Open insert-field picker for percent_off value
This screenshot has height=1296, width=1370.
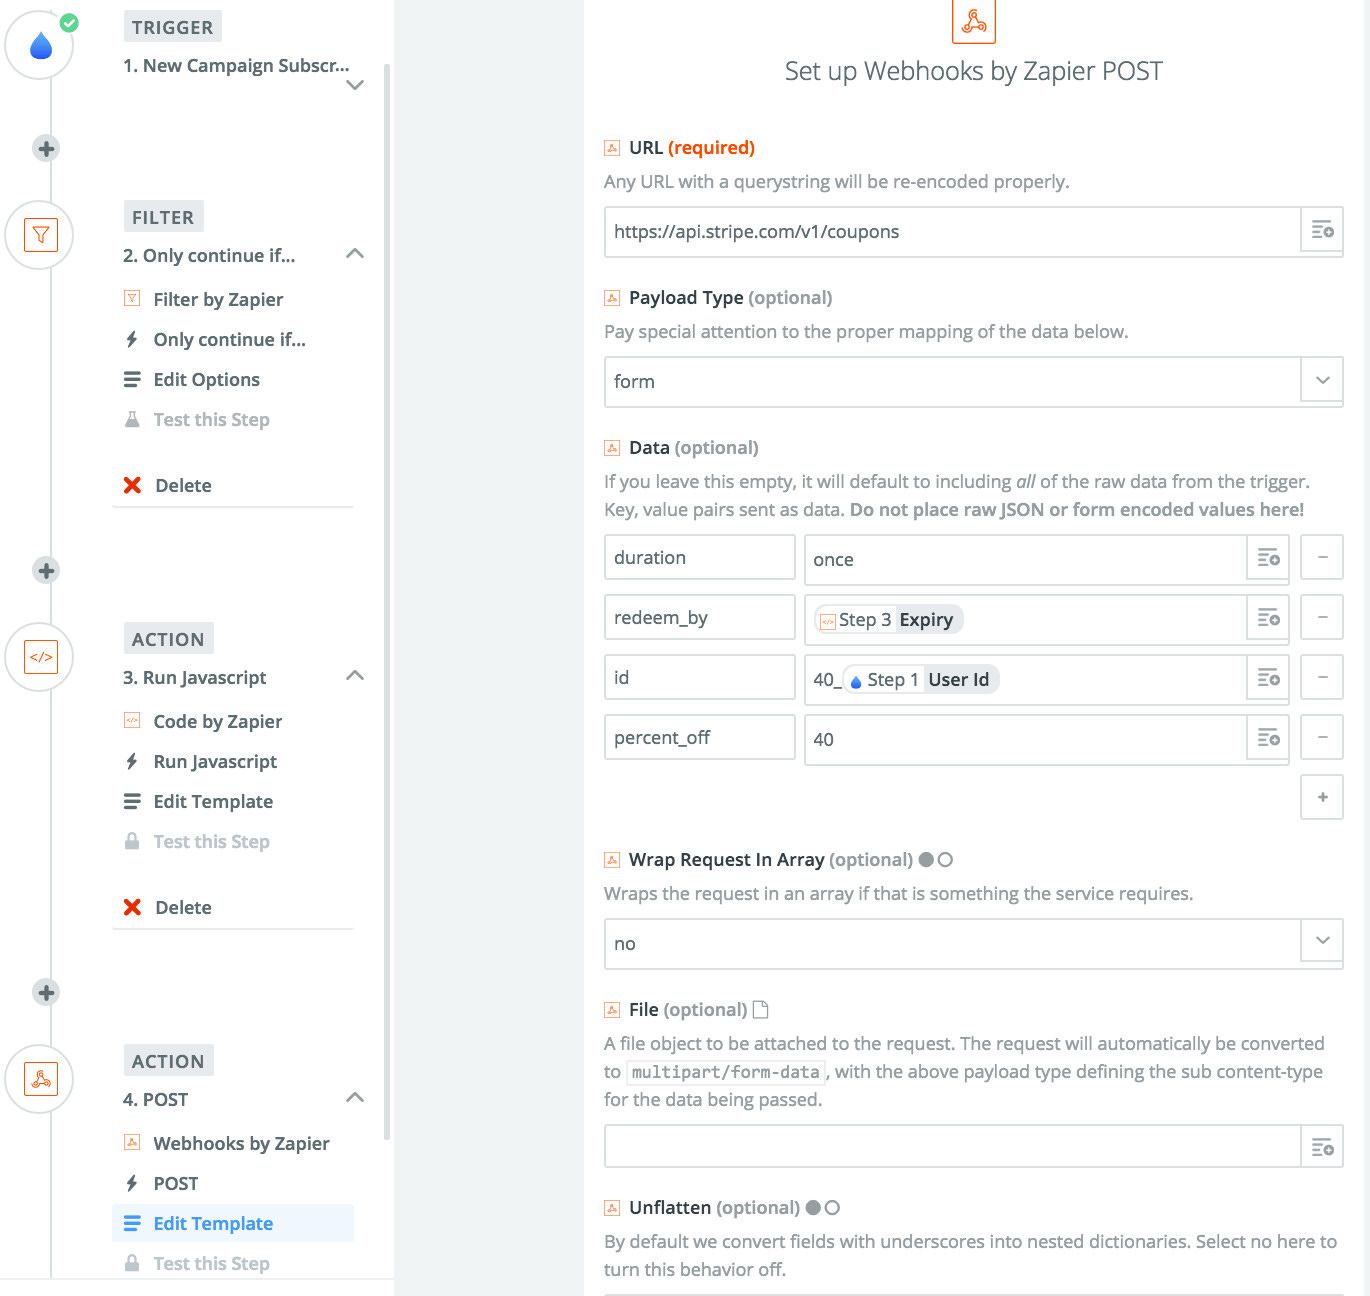click(1268, 738)
